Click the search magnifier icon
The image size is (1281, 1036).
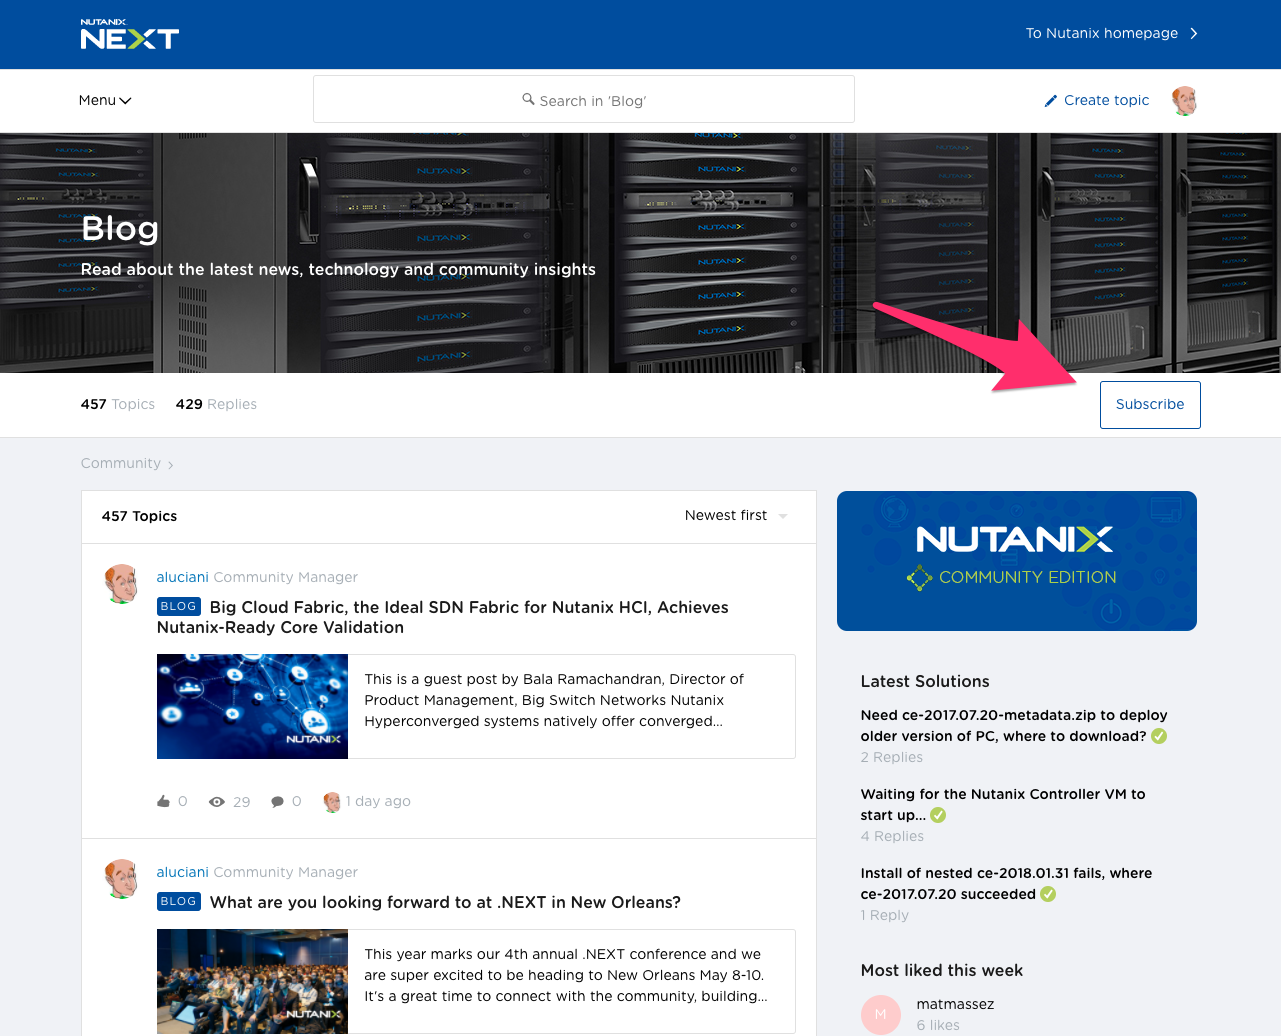click(x=528, y=99)
